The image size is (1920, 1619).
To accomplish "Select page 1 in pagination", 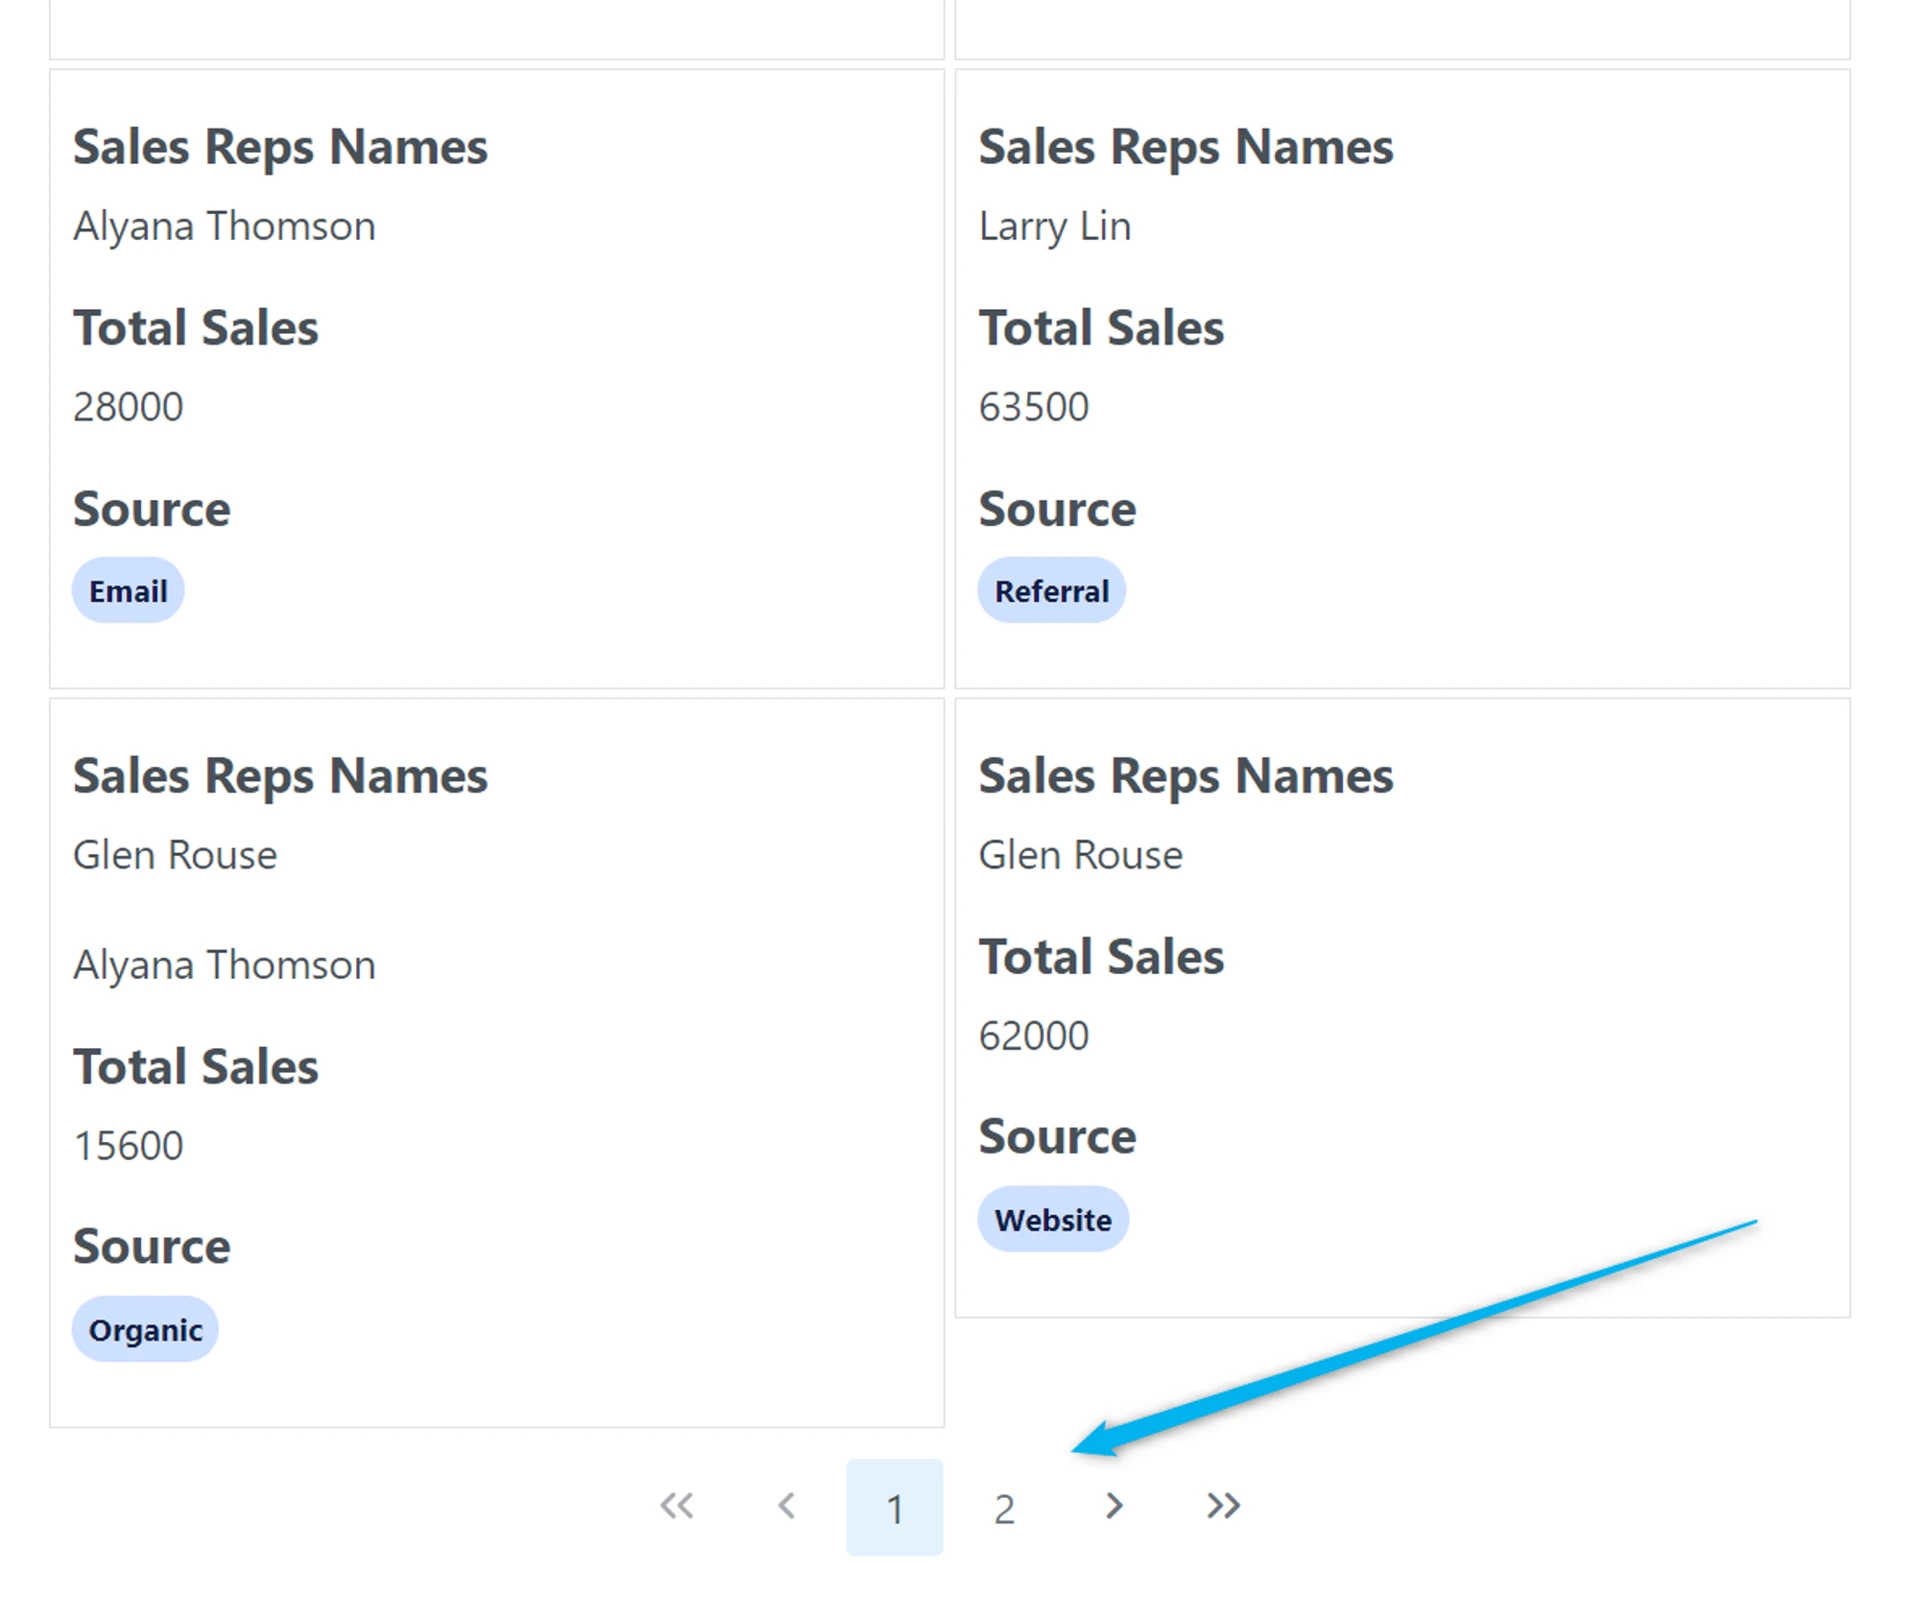I will [894, 1508].
